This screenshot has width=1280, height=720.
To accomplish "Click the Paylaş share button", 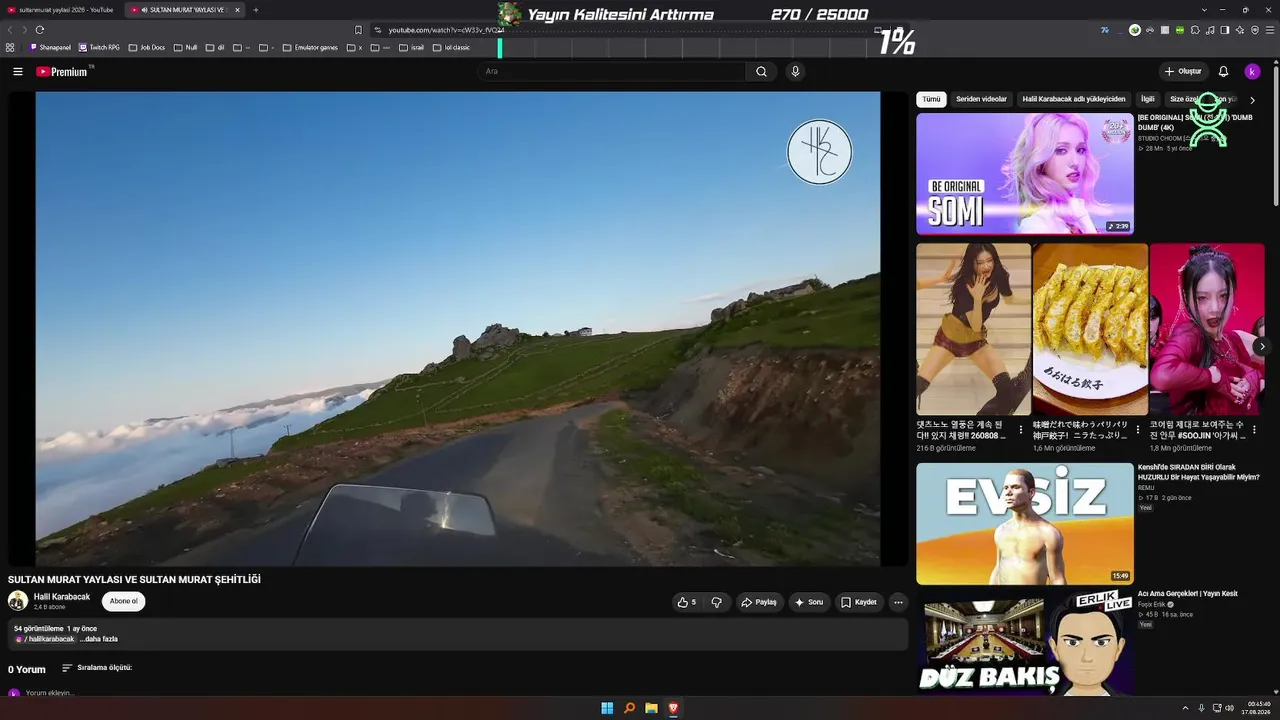I will pyautogui.click(x=759, y=602).
